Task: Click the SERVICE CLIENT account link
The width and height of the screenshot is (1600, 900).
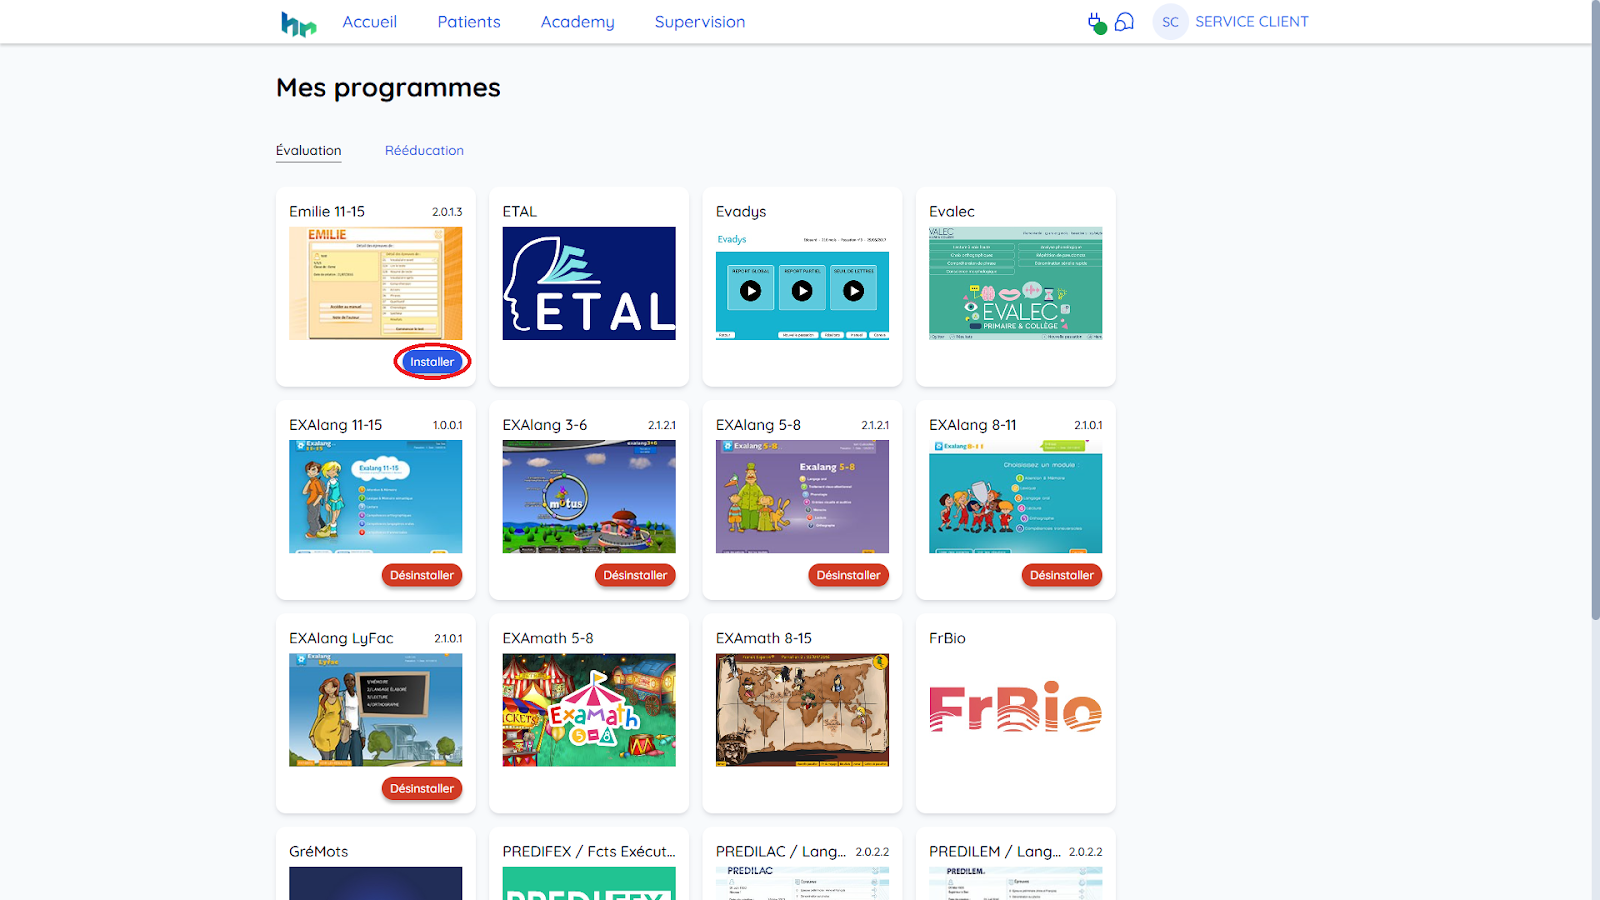Action: tap(1252, 22)
